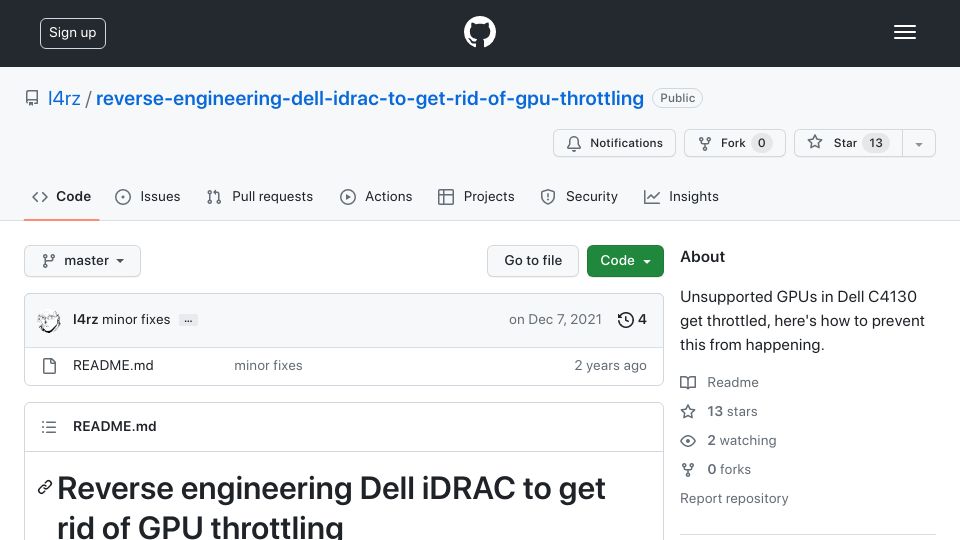Click the fork icon next to 0 forks
The image size is (960, 540).
click(x=688, y=470)
